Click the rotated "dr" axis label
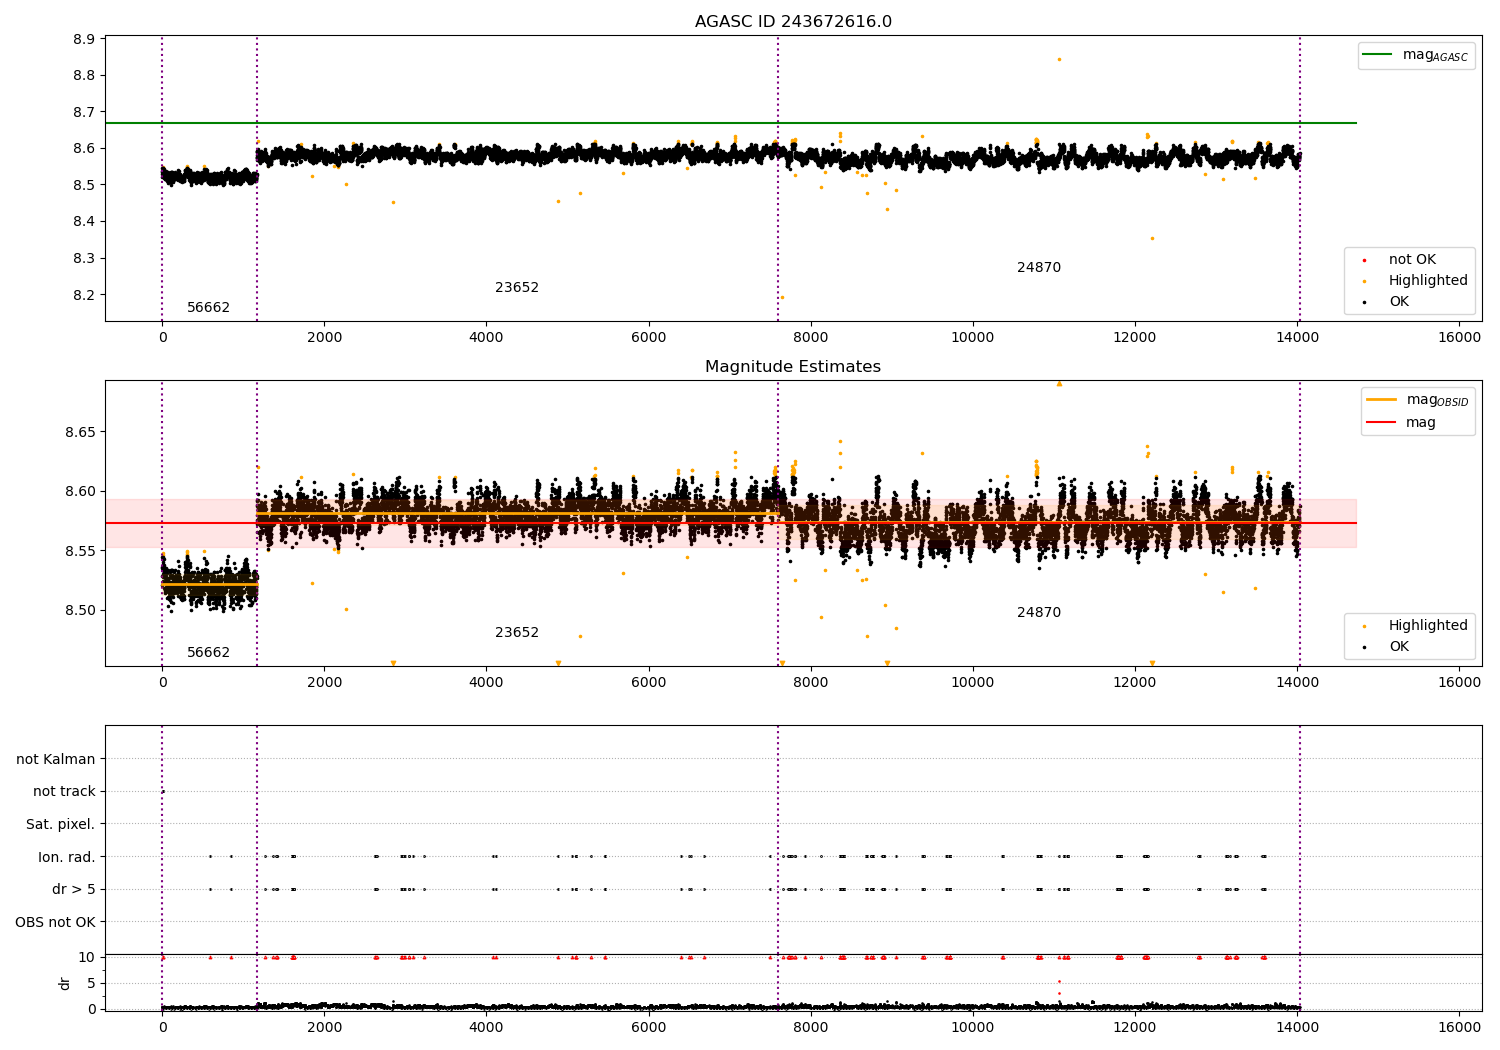Image resolution: width=1500 pixels, height=1050 pixels. click(65, 983)
